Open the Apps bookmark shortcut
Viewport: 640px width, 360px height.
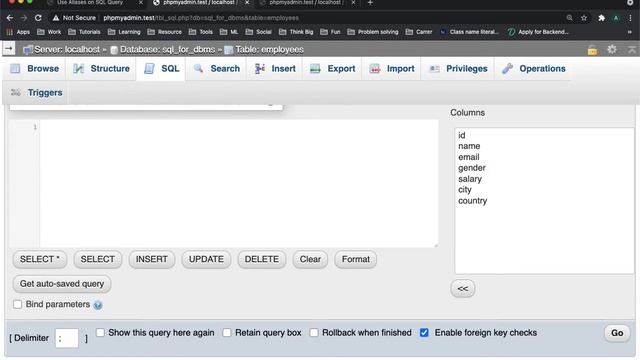18,32
